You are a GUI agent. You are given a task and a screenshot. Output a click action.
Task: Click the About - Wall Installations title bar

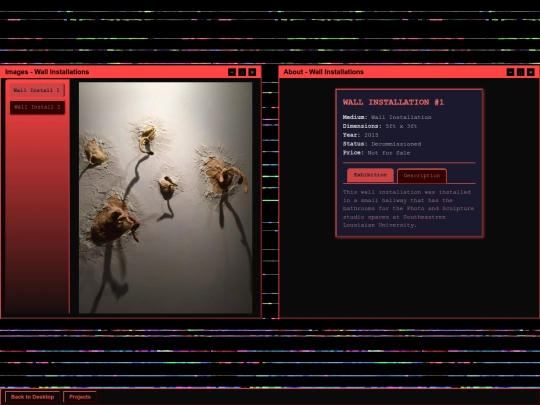tap(409, 72)
